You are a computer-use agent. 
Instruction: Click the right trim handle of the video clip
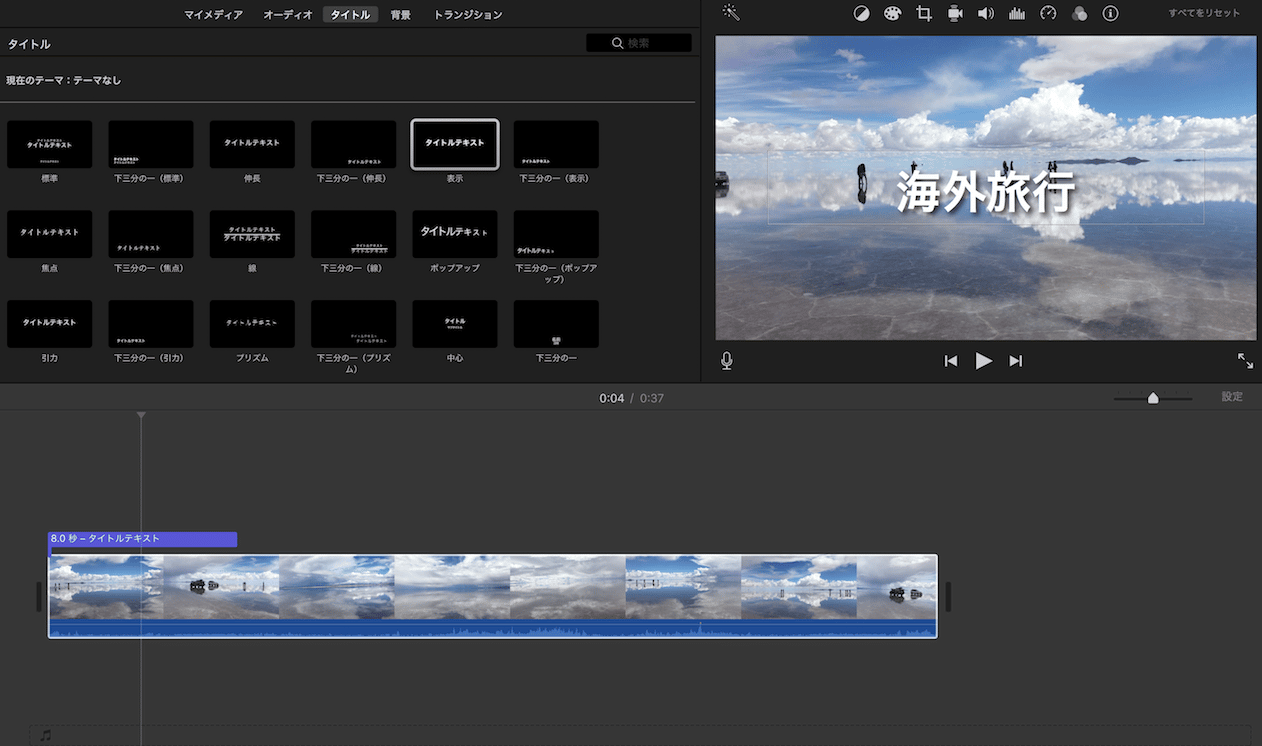948,597
